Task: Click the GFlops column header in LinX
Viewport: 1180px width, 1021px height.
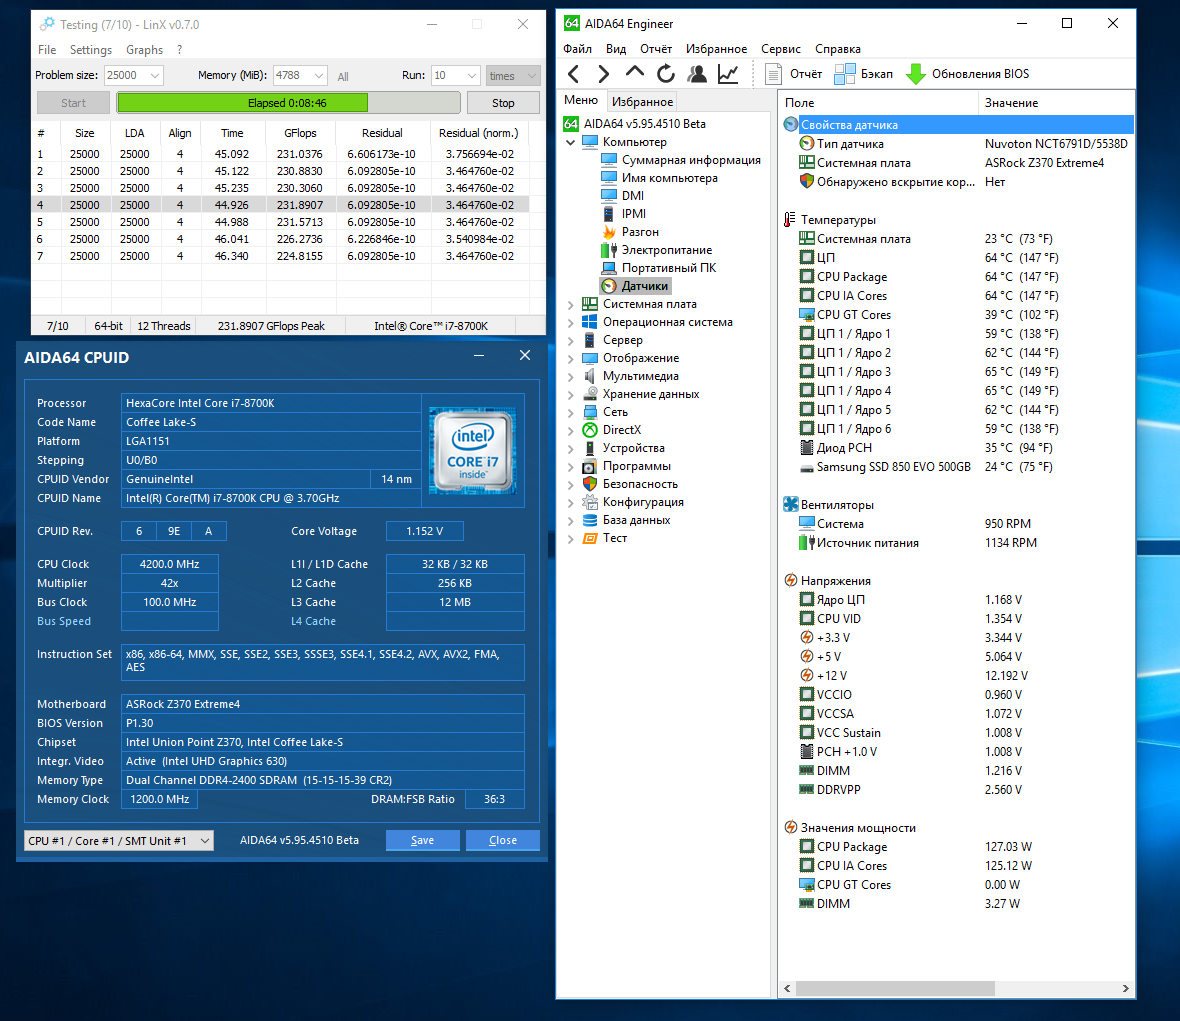Action: click(x=300, y=133)
